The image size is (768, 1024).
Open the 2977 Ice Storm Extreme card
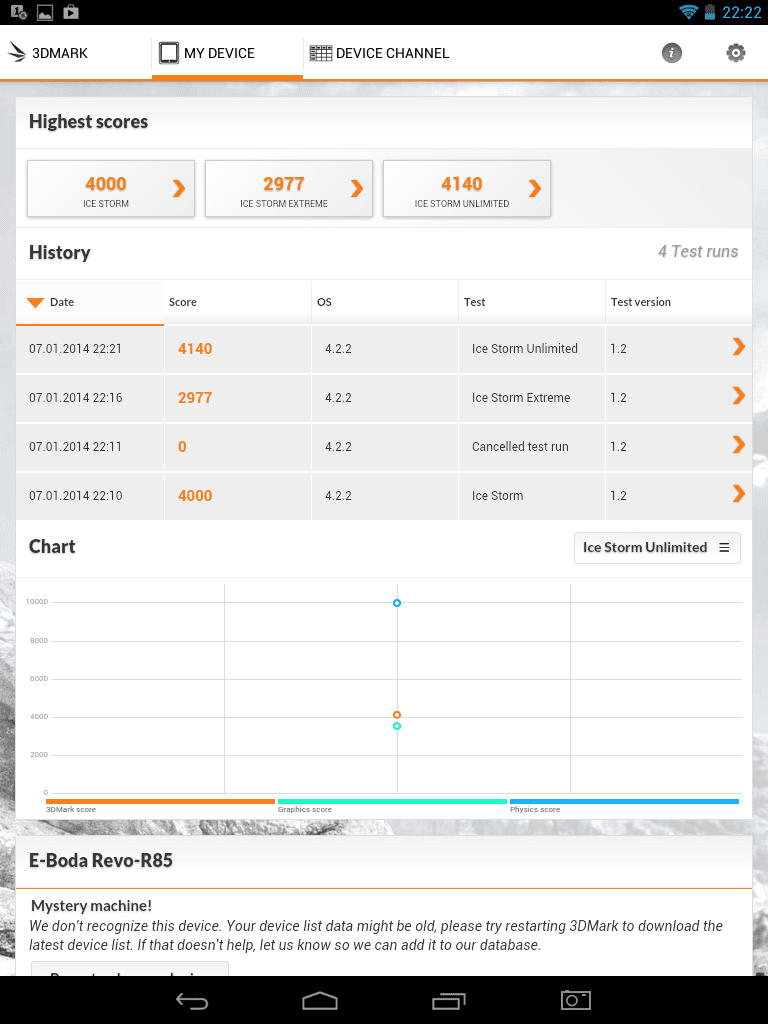(x=289, y=189)
